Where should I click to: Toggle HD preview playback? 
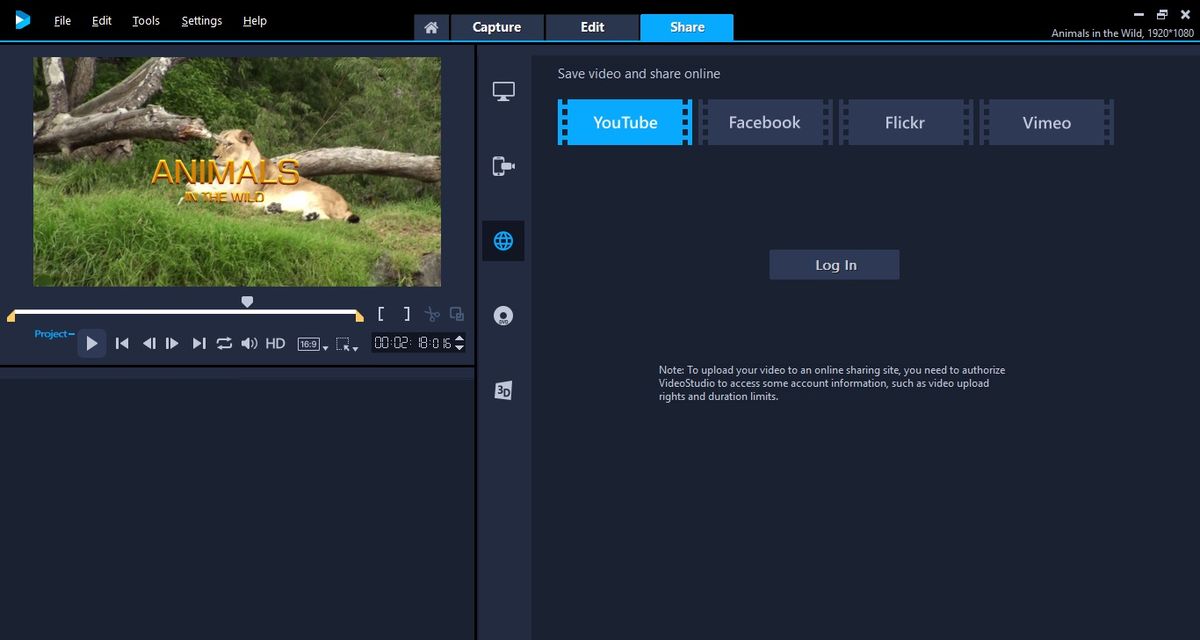pyautogui.click(x=275, y=343)
